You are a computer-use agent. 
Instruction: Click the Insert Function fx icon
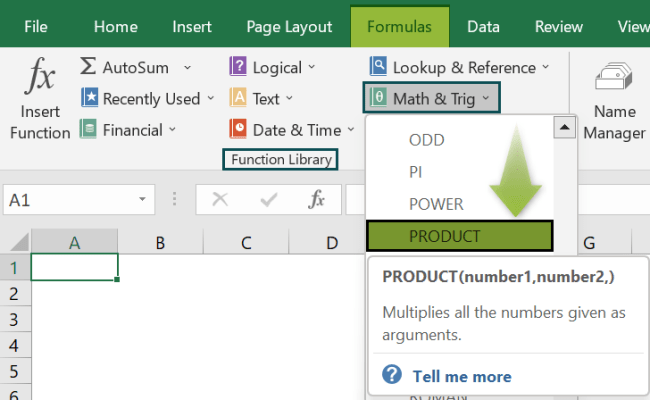point(40,76)
